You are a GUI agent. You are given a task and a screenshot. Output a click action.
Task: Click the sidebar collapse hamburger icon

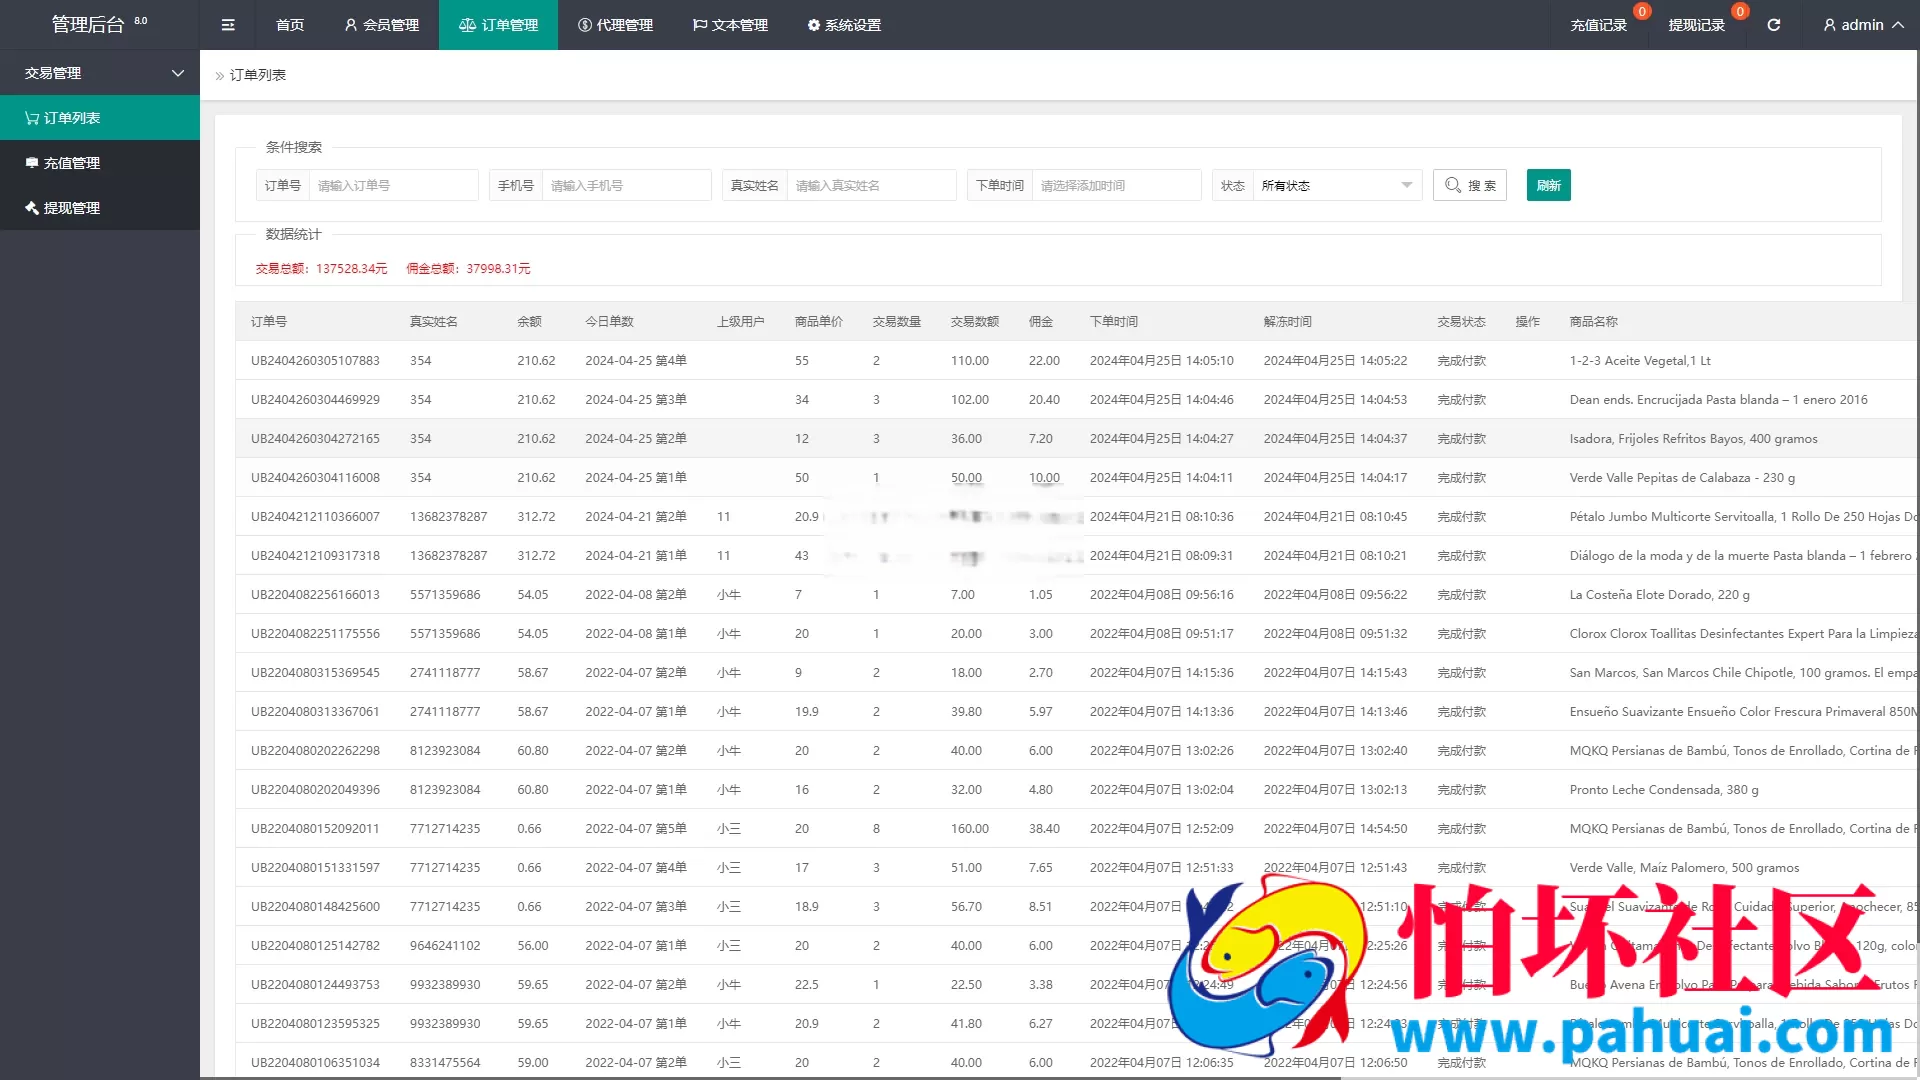pyautogui.click(x=228, y=25)
